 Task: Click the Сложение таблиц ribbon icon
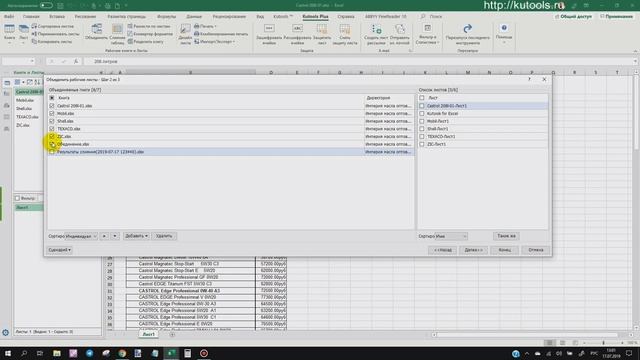[117, 34]
